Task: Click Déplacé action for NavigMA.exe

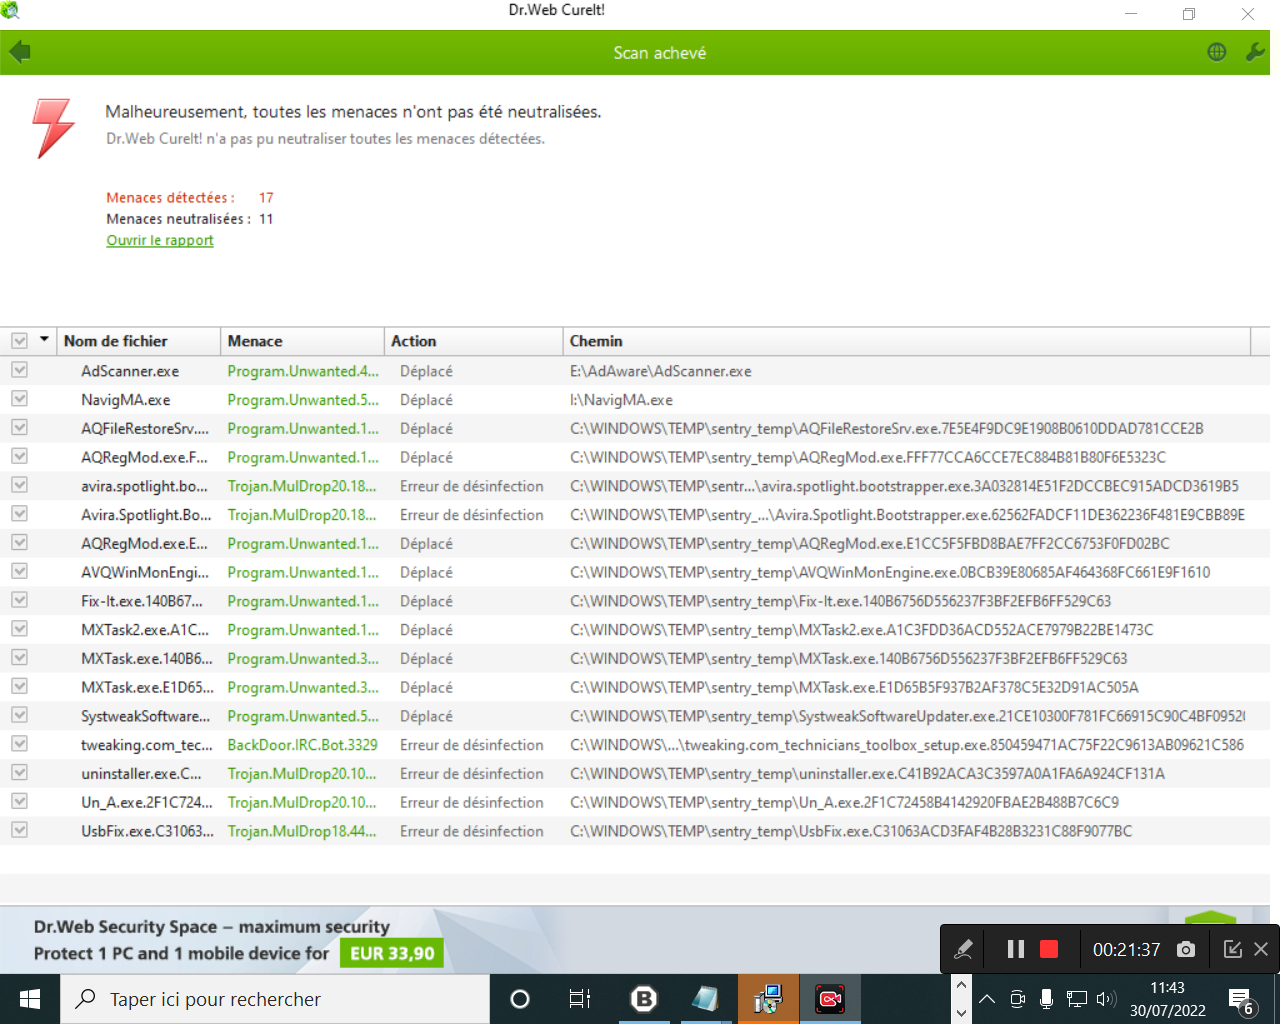Action: (x=426, y=400)
